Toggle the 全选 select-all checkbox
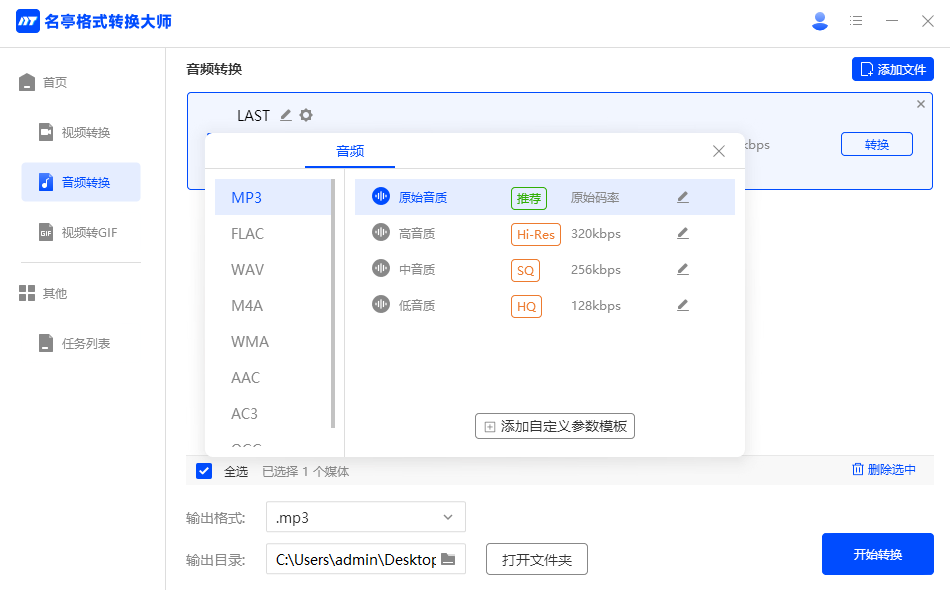This screenshot has width=950, height=590. point(204,471)
